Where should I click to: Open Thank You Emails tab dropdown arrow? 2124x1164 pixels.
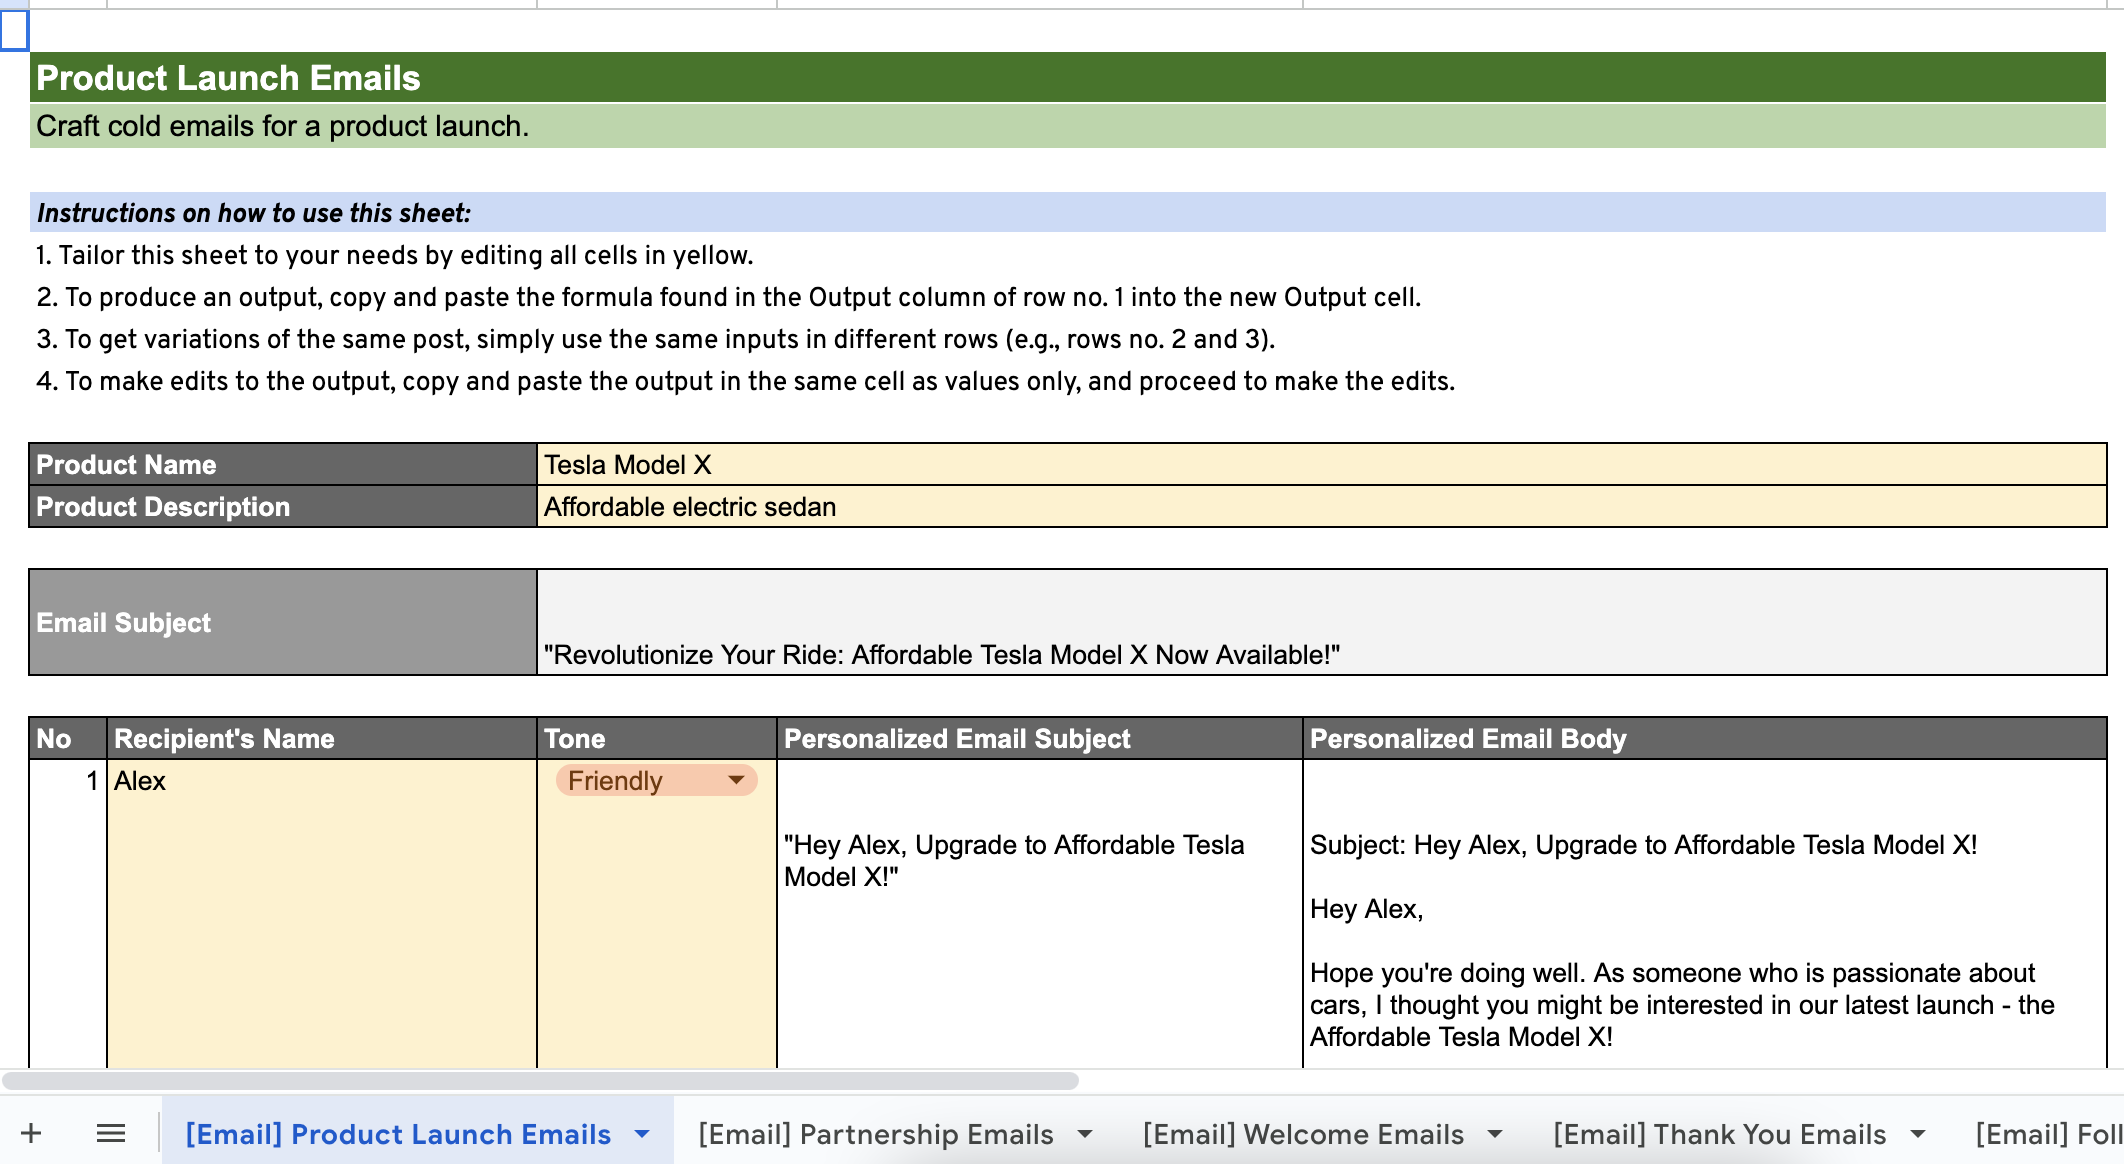(x=1918, y=1134)
